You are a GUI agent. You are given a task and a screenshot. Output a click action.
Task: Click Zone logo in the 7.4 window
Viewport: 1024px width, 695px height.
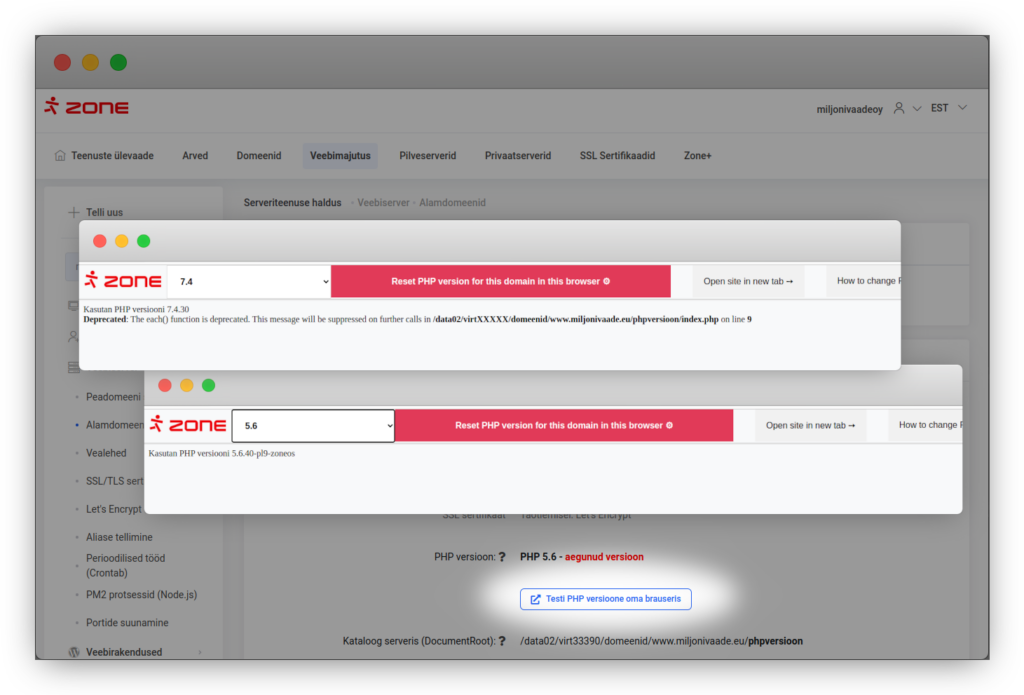[123, 281]
